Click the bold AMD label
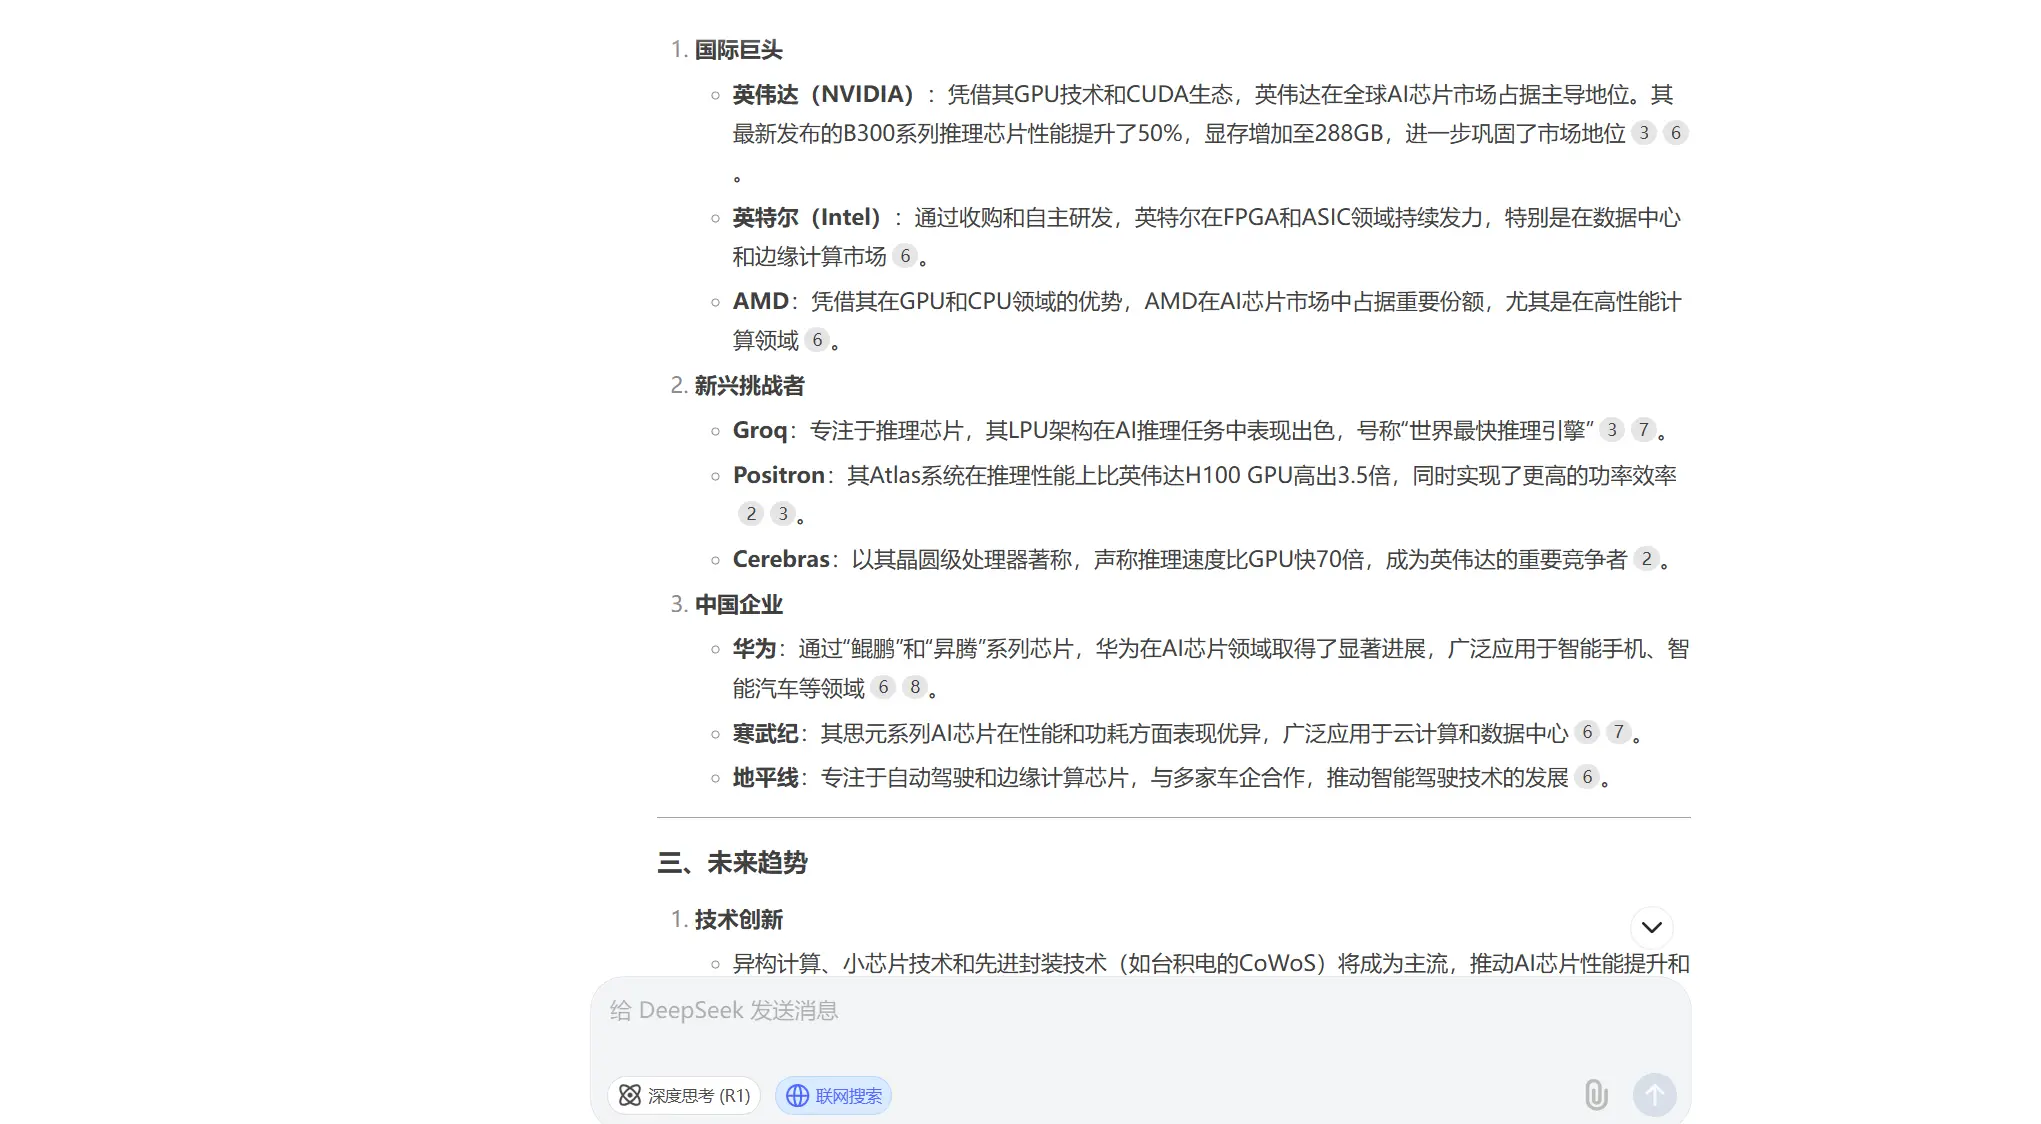This screenshot has width=2041, height=1124. 761,302
